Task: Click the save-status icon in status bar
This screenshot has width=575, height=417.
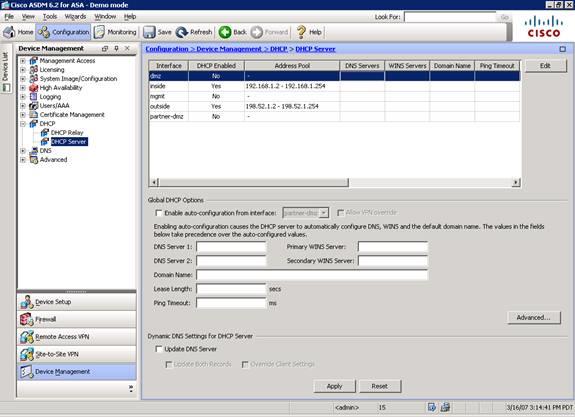Action: [432, 407]
